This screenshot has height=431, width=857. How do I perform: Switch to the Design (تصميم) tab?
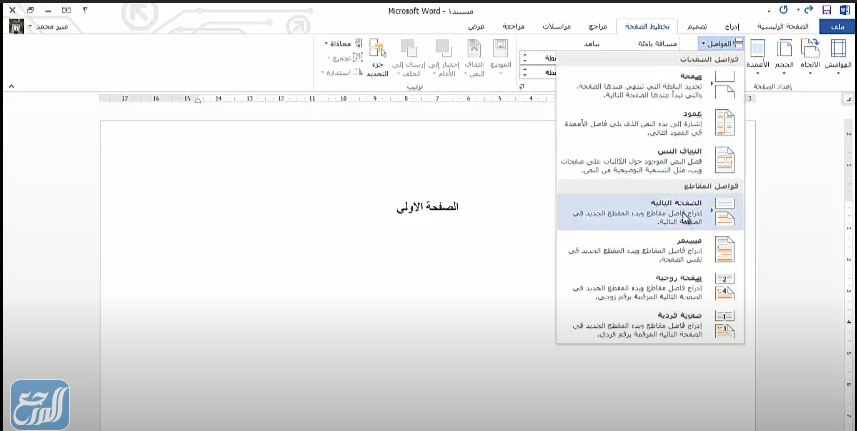696,26
